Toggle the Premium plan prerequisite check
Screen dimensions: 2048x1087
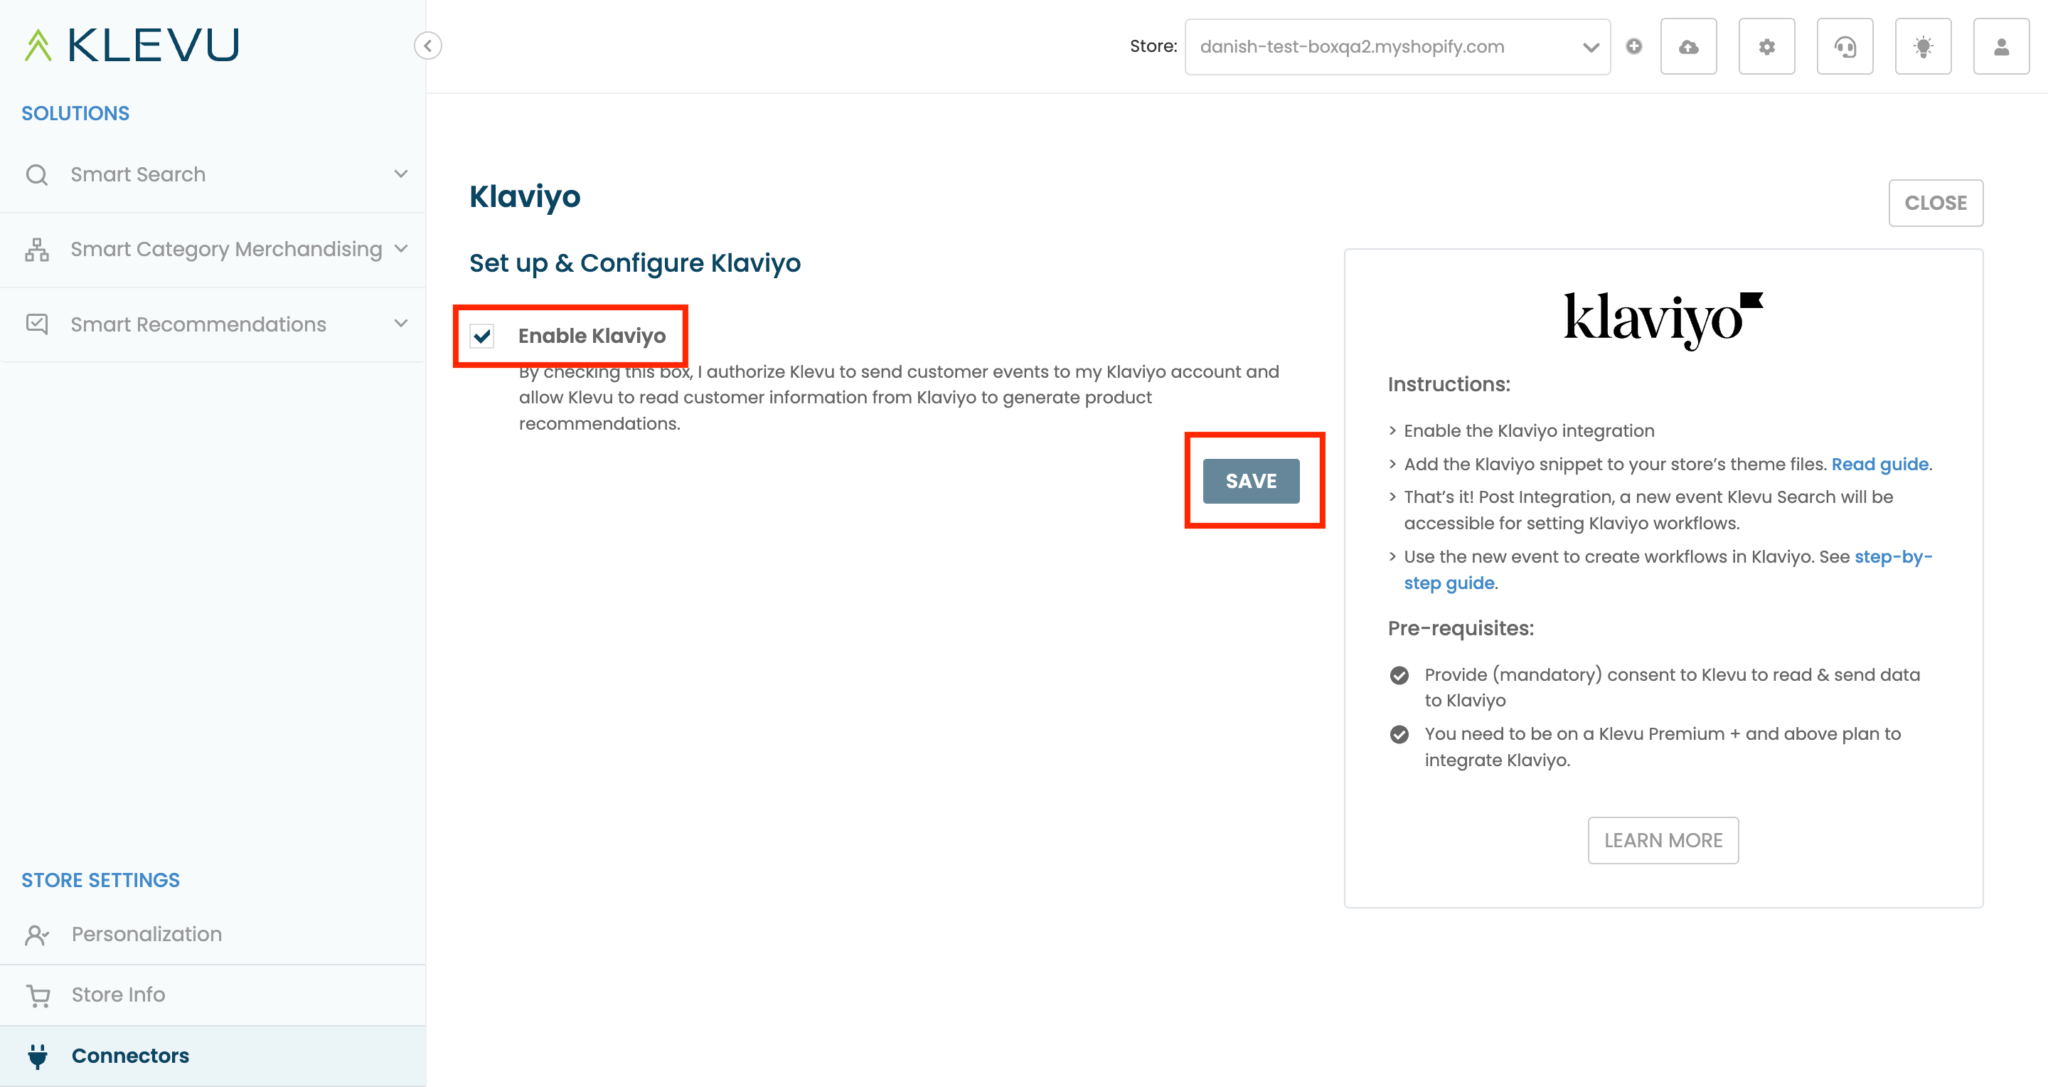coord(1399,734)
